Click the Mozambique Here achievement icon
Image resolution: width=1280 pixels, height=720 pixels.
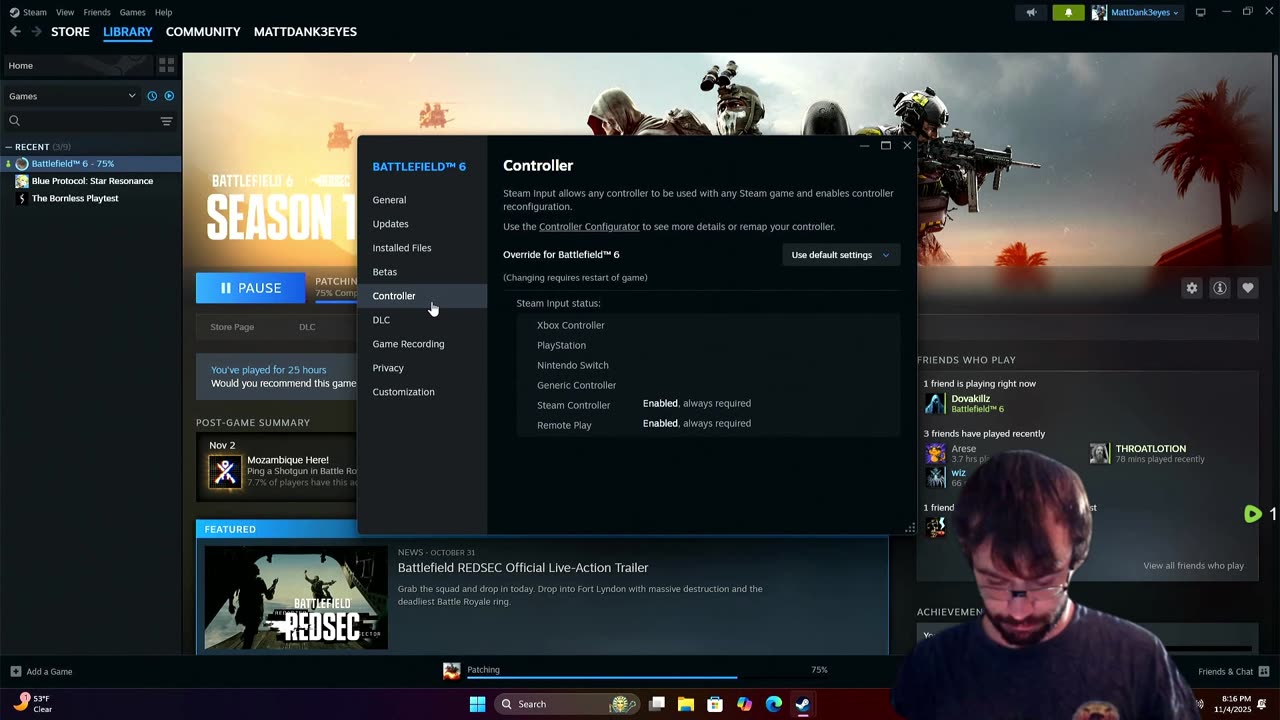tap(225, 472)
